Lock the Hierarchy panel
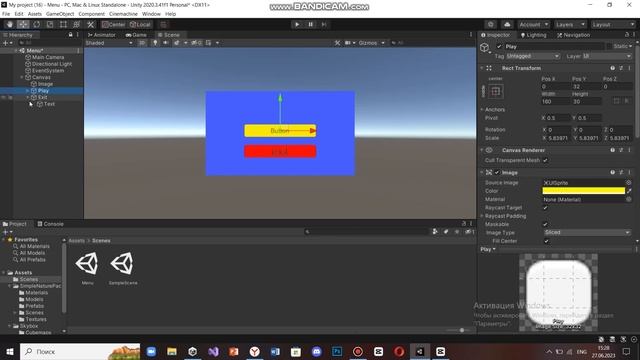This screenshot has height=360, width=640. pos(71,35)
